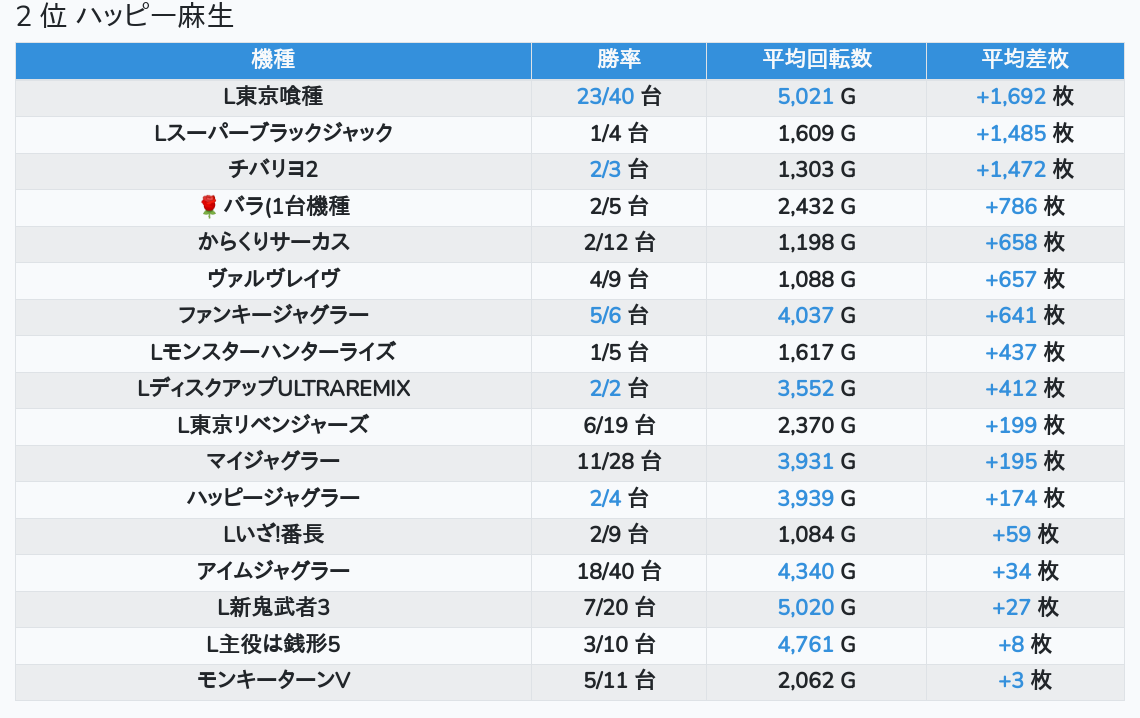Sort table by 機種 column header
This screenshot has width=1140, height=718.
[273, 60]
